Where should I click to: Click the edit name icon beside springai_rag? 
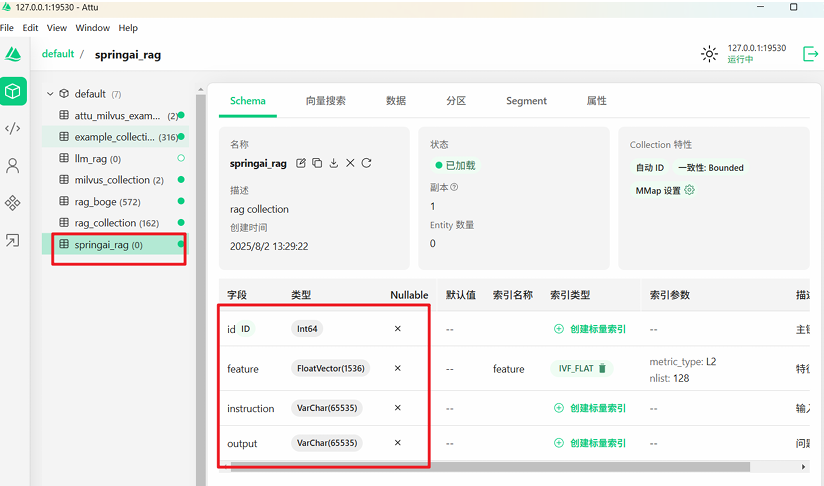coord(301,163)
